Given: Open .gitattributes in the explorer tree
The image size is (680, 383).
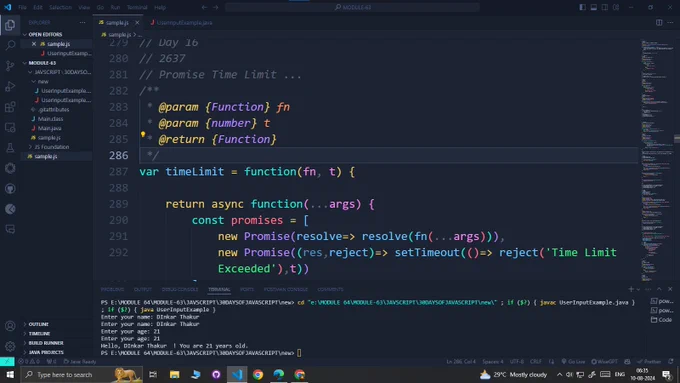Looking at the screenshot, I should coord(53,110).
